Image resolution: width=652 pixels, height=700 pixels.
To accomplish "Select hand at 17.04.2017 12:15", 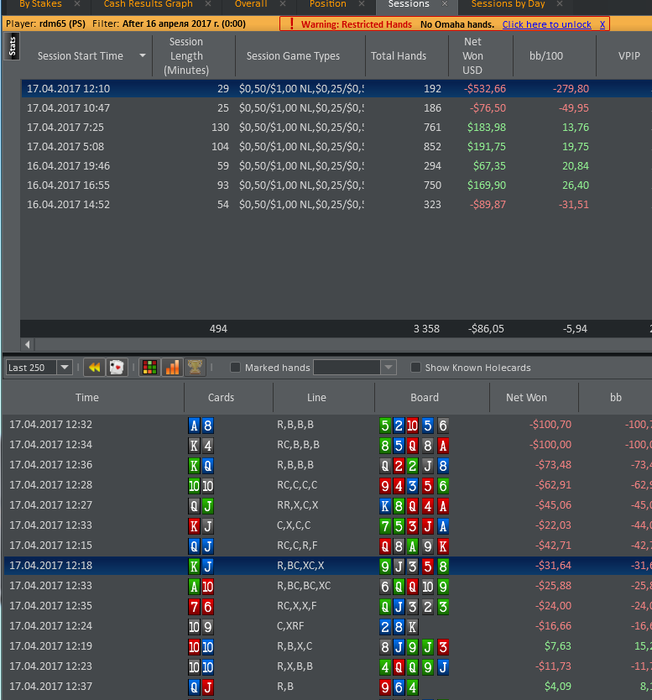I will 328,545.
